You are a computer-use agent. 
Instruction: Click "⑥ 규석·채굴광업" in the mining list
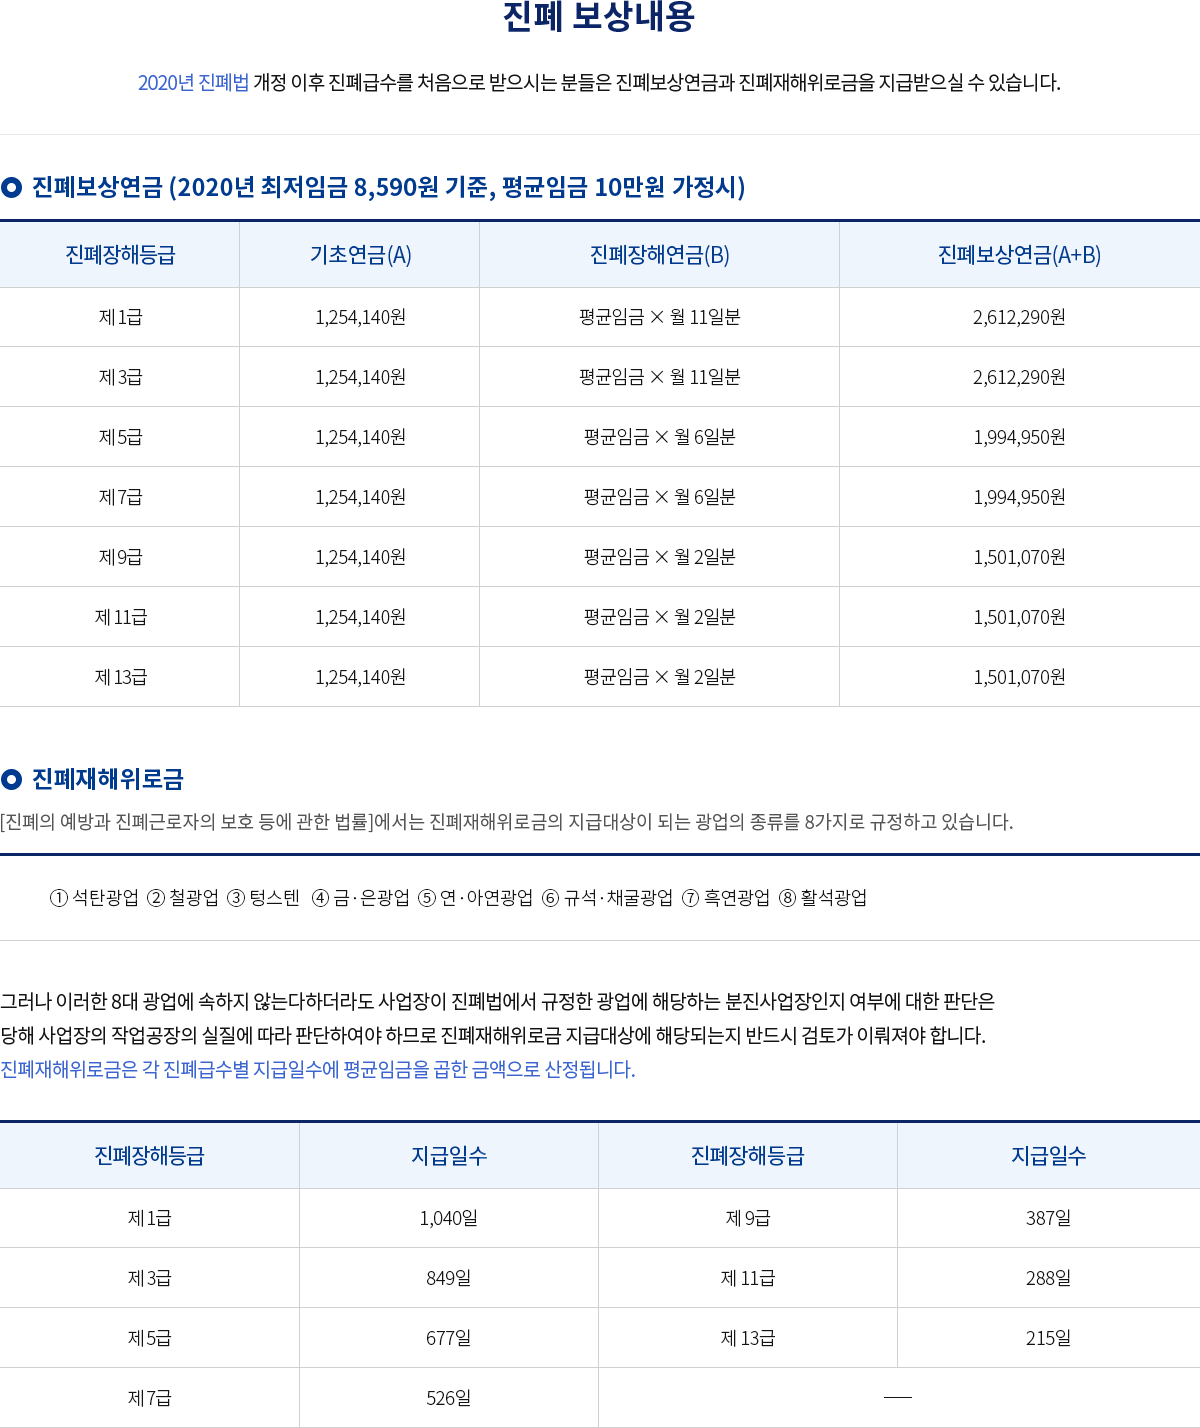click(x=607, y=898)
